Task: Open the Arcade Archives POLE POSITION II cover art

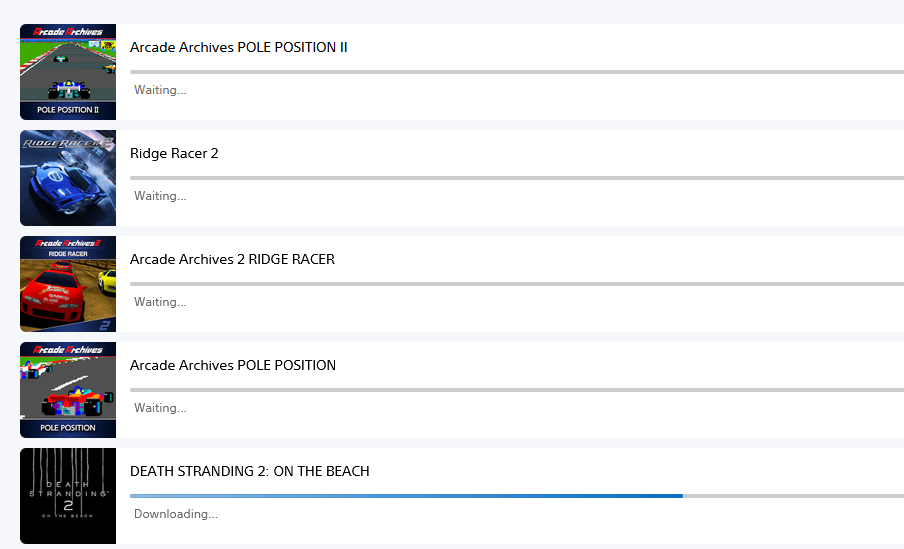Action: point(68,72)
